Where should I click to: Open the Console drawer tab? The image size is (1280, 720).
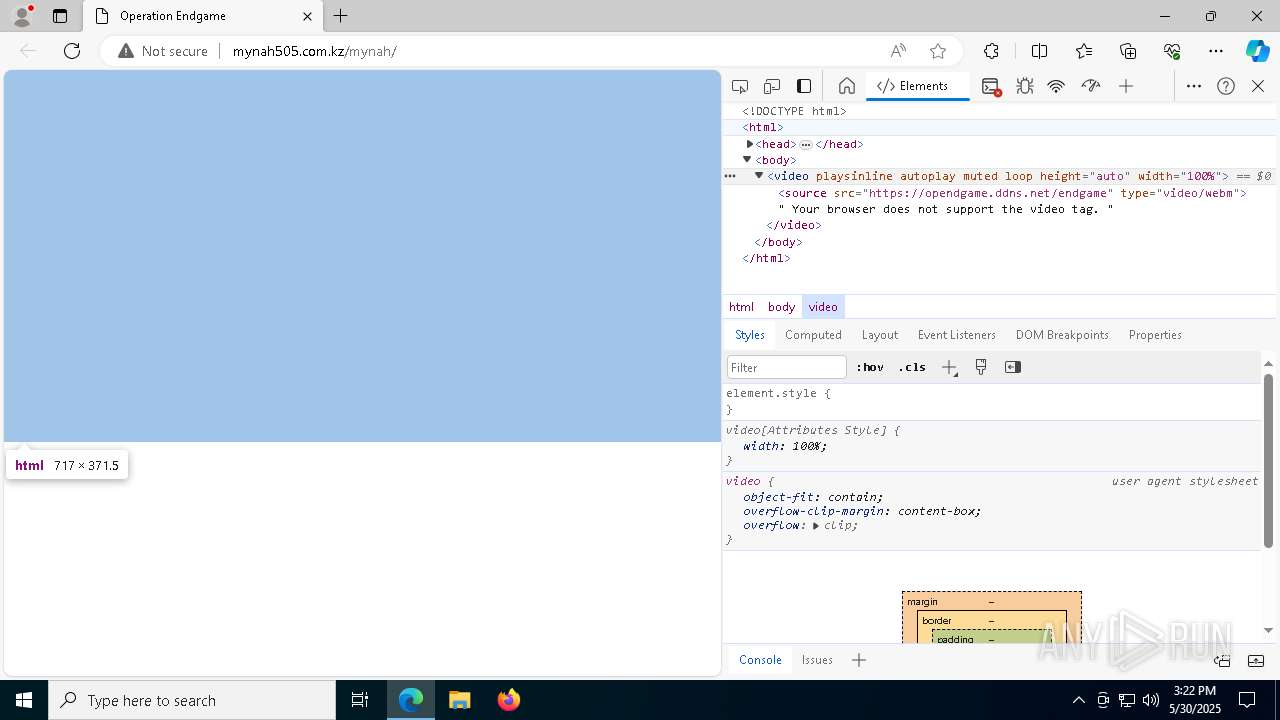(760, 660)
